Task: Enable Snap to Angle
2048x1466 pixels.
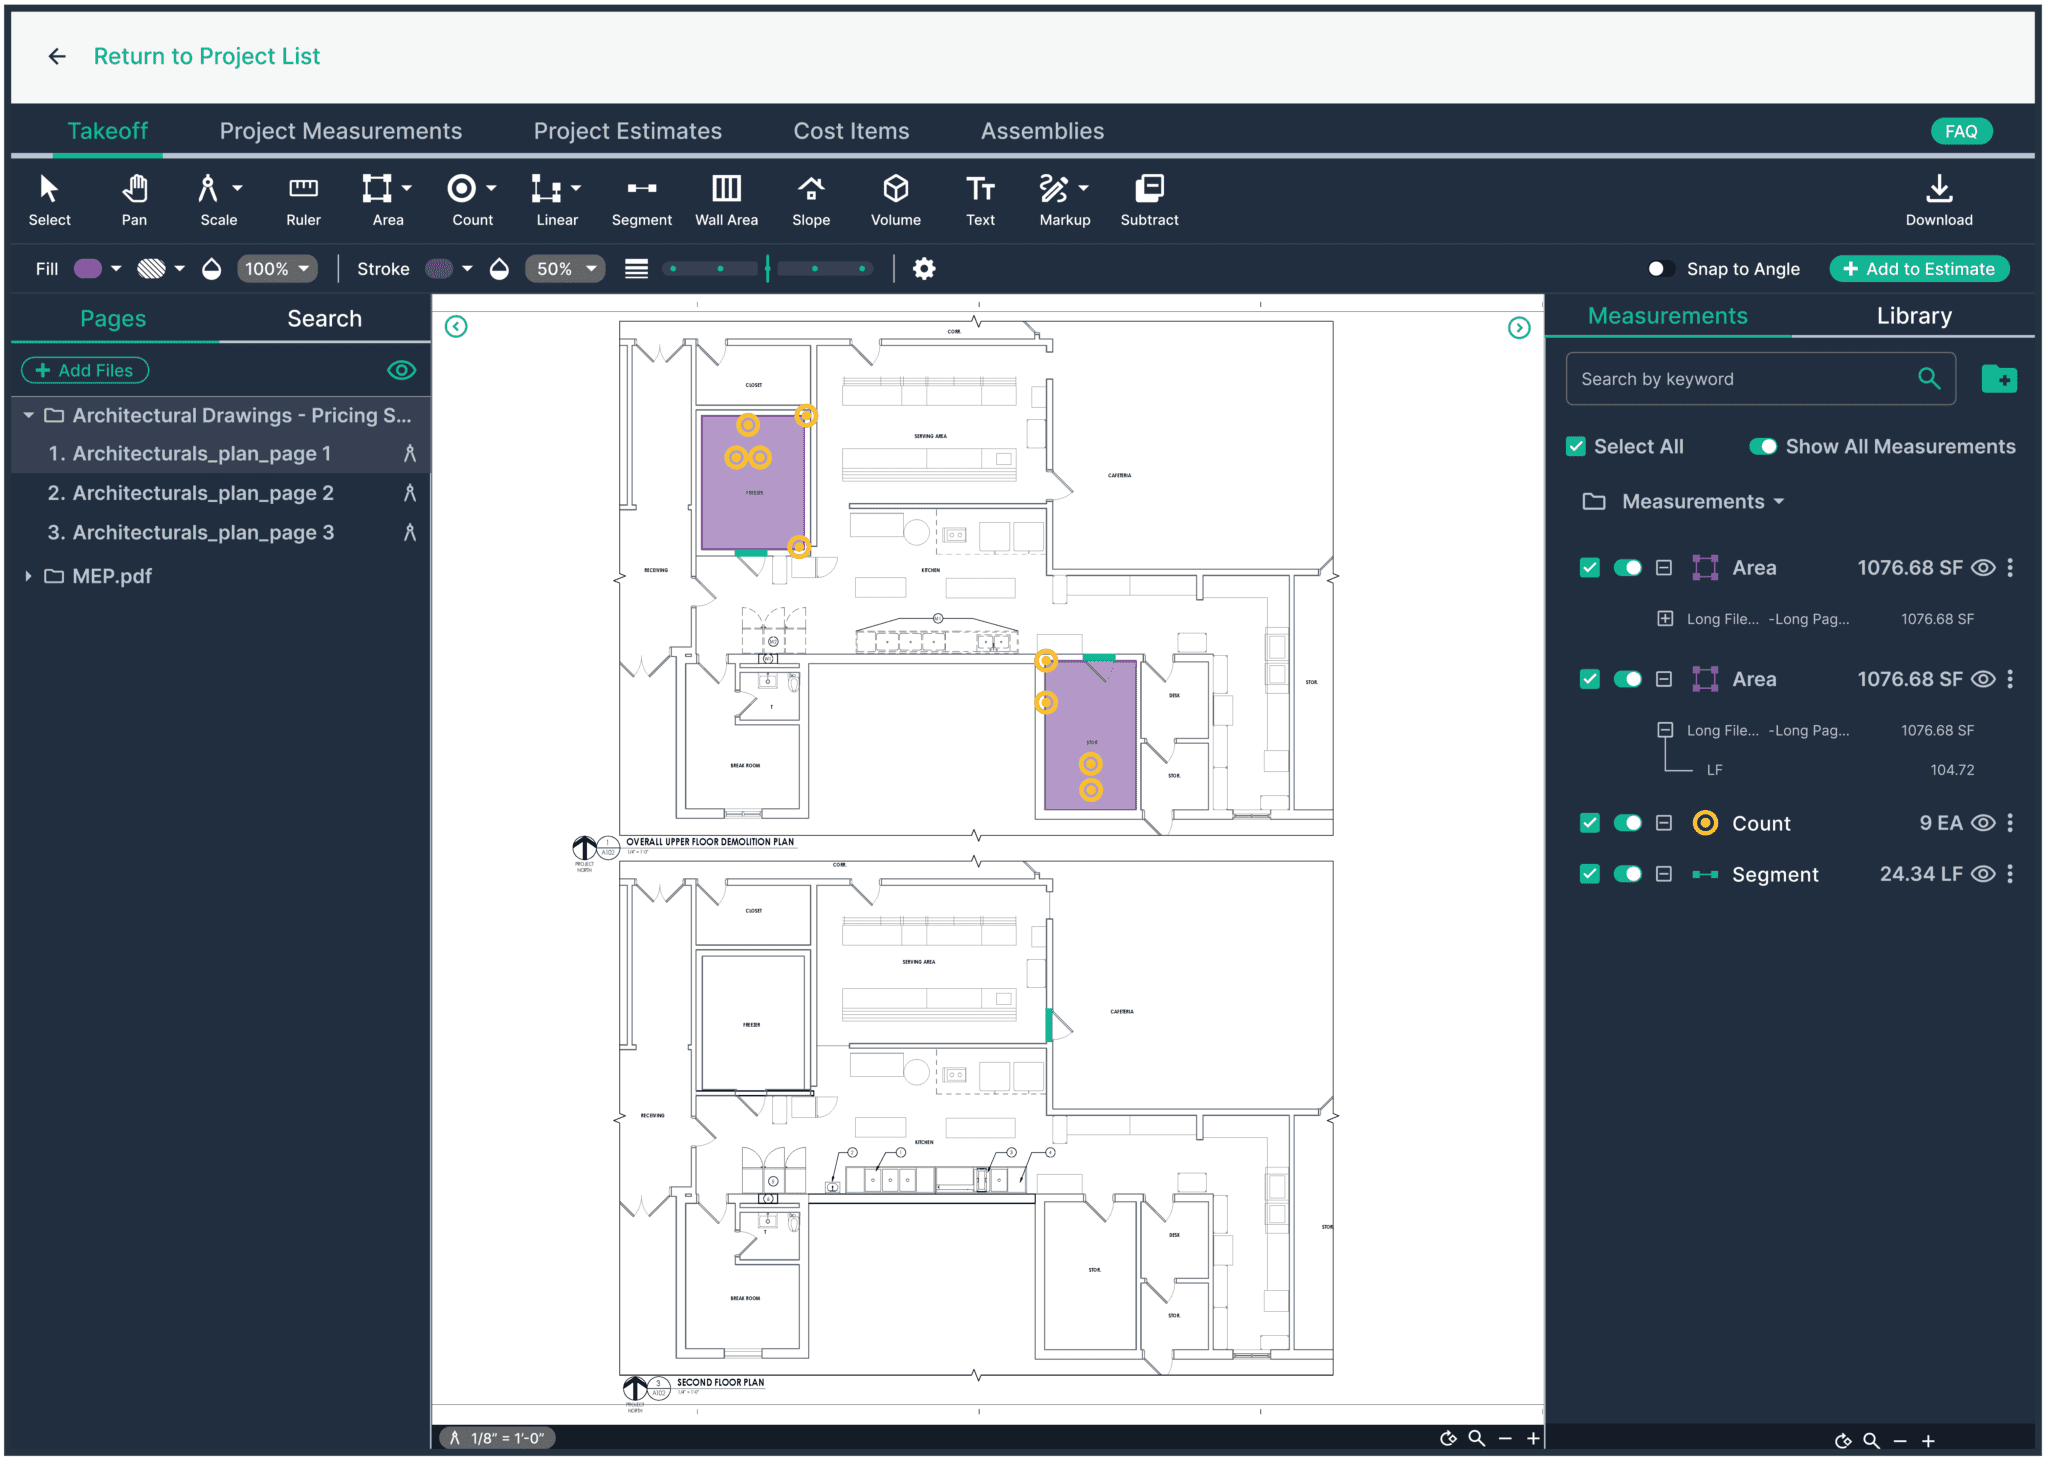Action: (x=1660, y=268)
